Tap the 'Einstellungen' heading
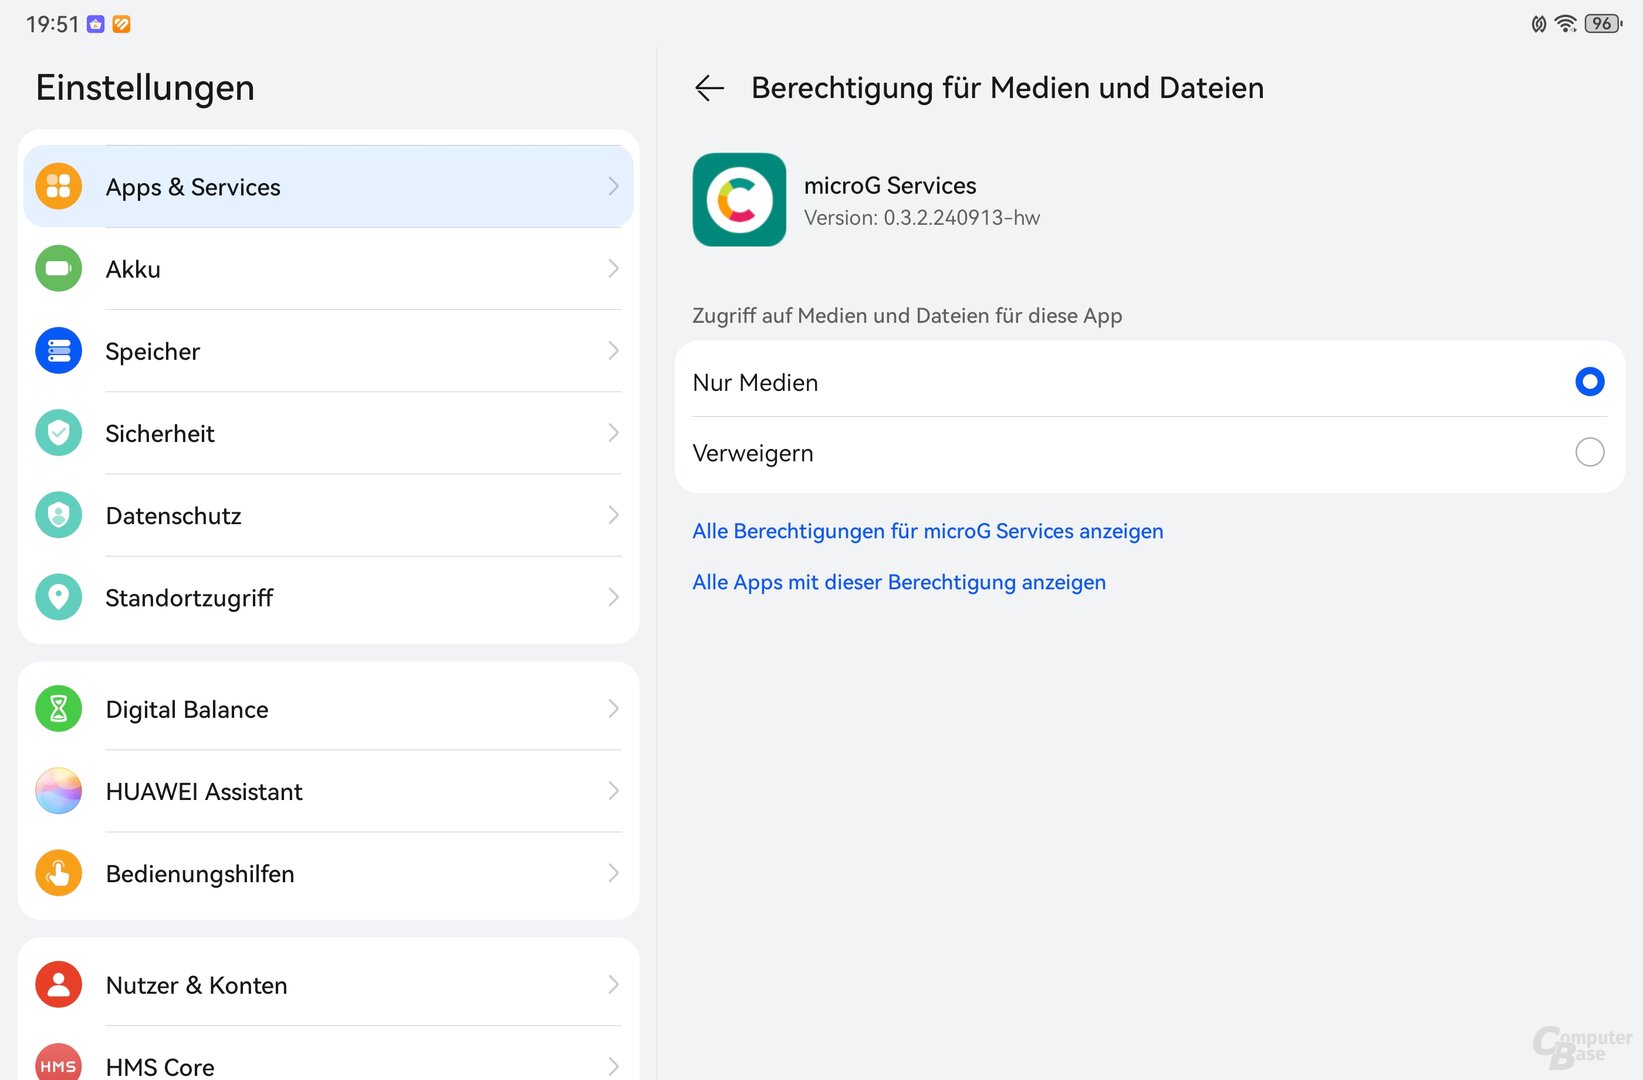 pyautogui.click(x=145, y=88)
